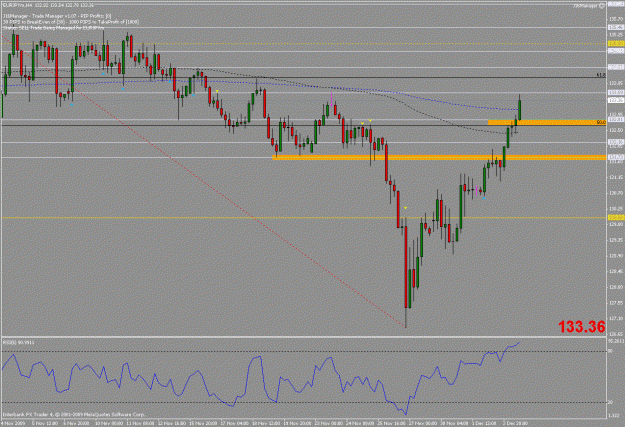Select the 50.0 Fibonacci level label
This screenshot has height=427, width=625.
601,122
